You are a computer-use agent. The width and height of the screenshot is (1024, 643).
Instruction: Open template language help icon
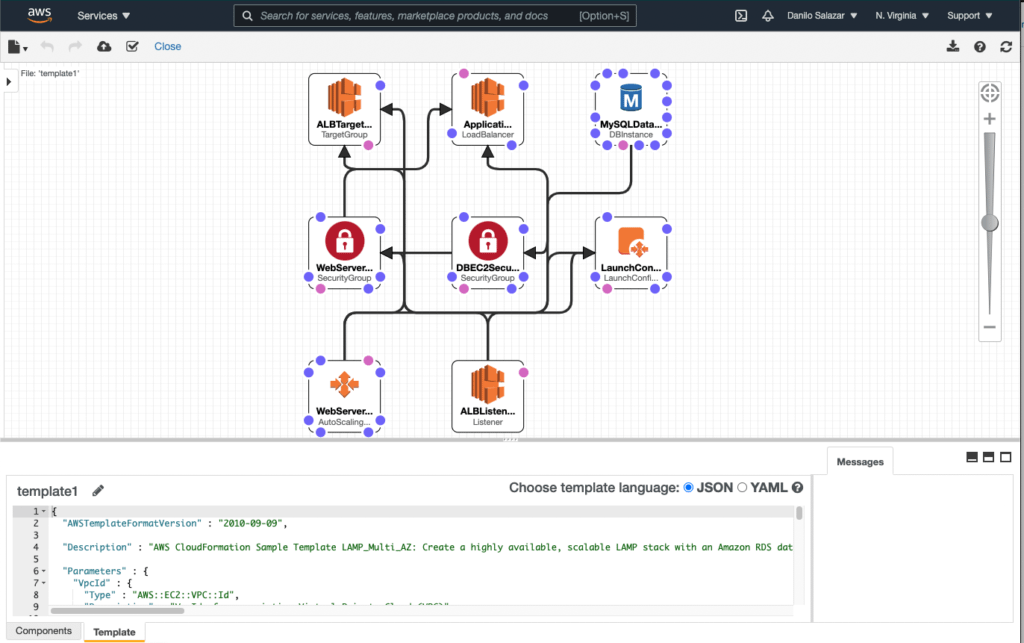[x=797, y=488]
